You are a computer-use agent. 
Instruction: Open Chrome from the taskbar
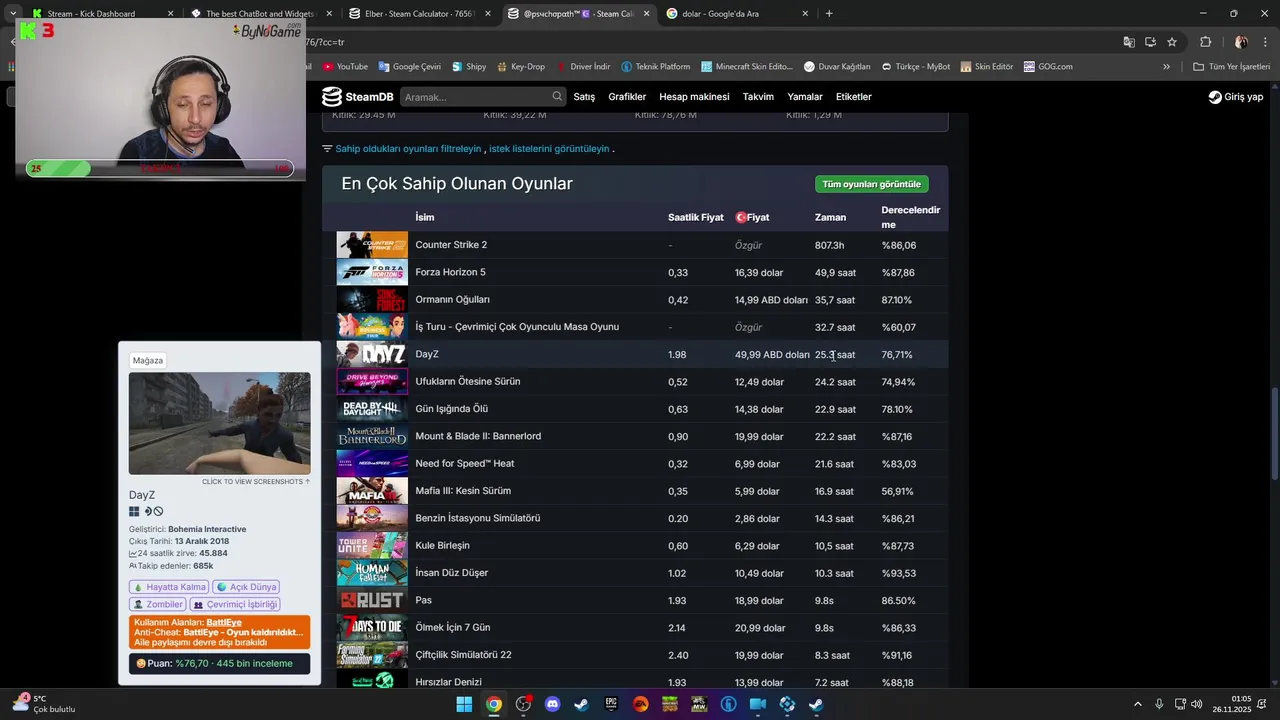pyautogui.click(x=494, y=704)
